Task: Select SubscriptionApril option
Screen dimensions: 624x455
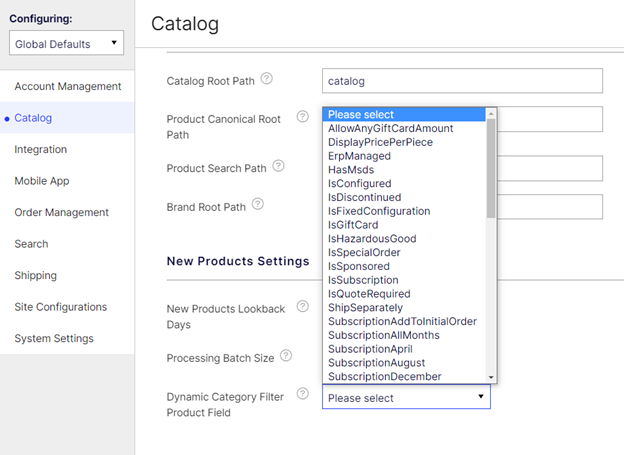Action: (x=404, y=349)
